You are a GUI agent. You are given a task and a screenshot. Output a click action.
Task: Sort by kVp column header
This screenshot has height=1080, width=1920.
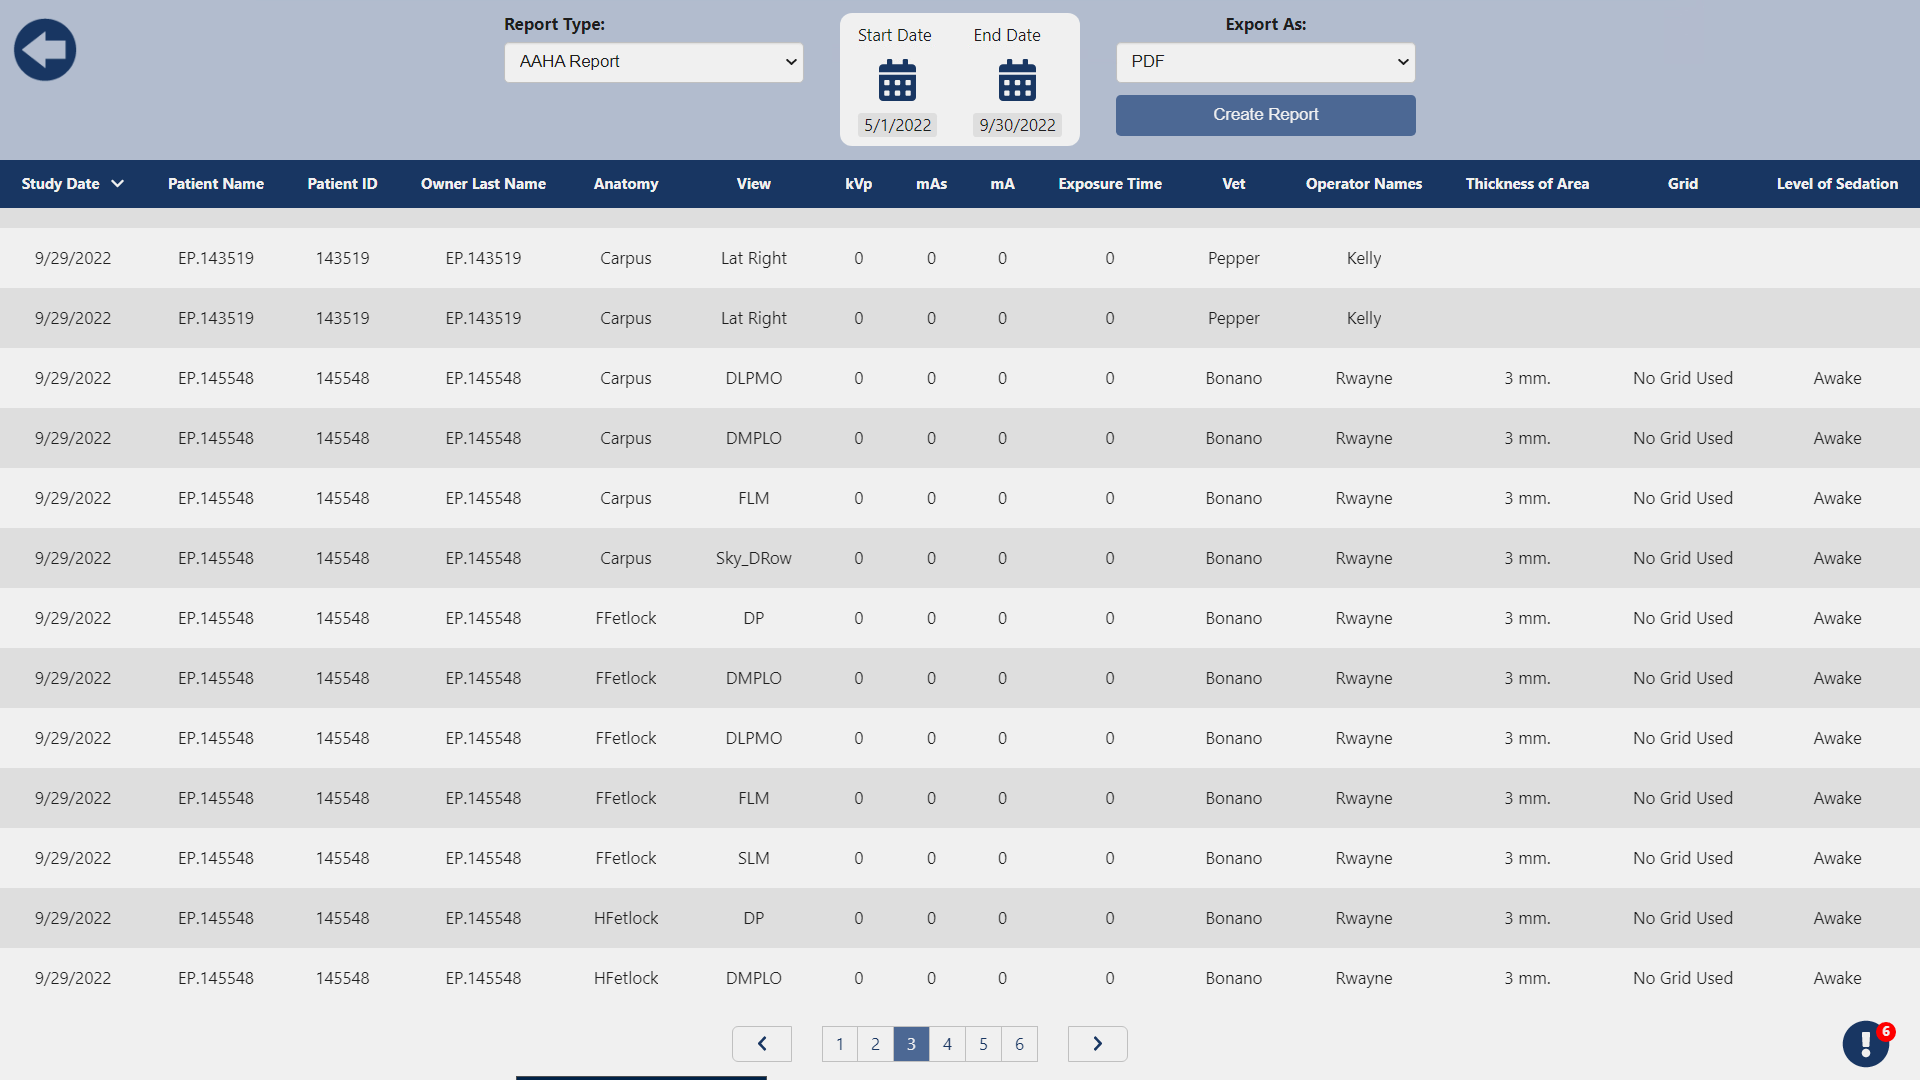[859, 184]
